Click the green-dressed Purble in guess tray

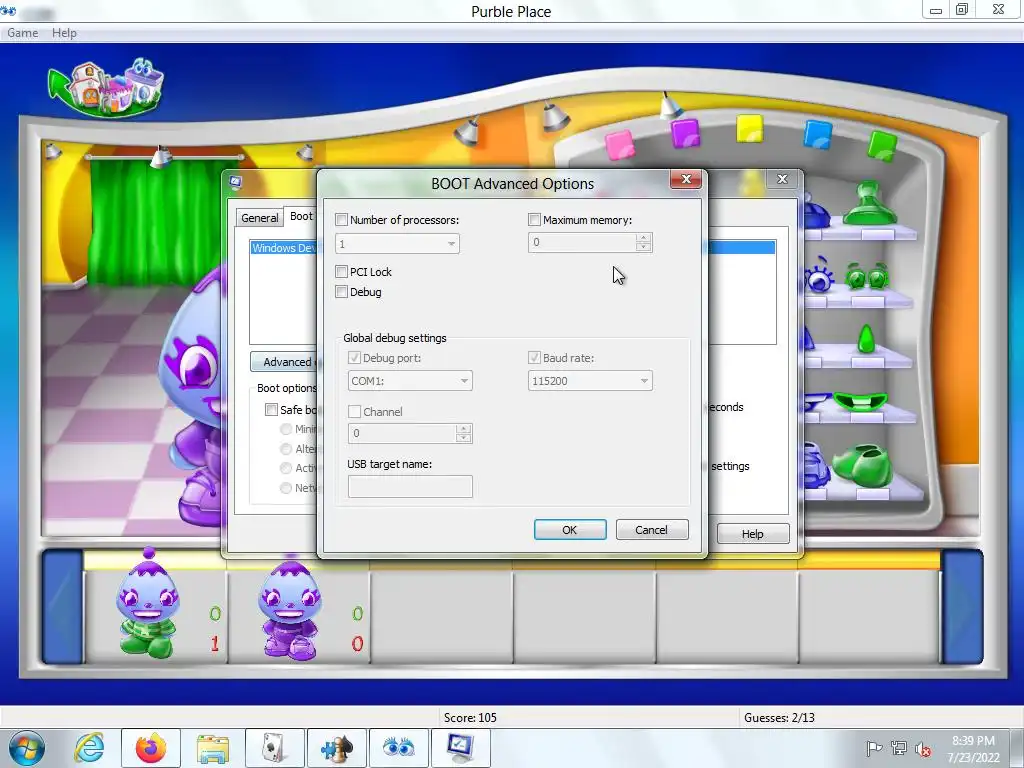click(x=147, y=603)
